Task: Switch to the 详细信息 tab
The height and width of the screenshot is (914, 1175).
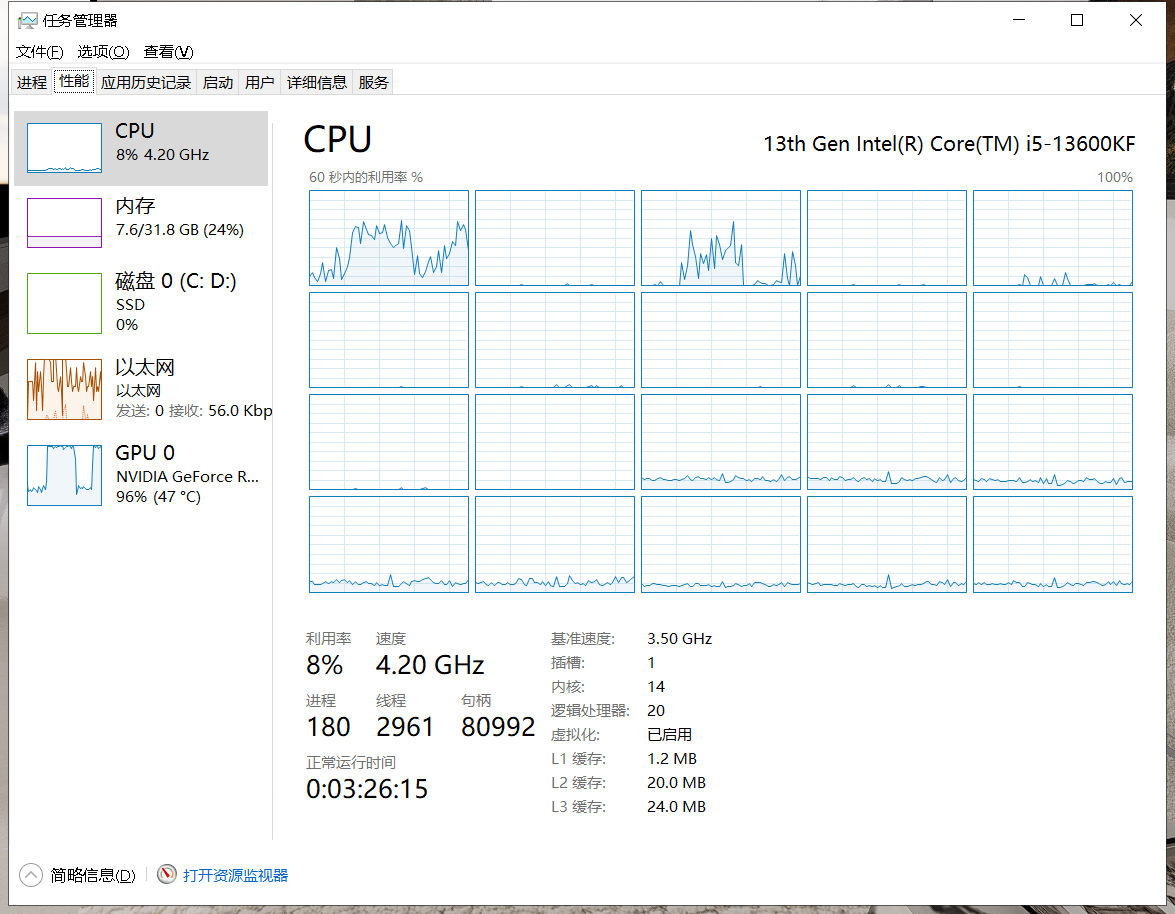Action: pyautogui.click(x=317, y=82)
